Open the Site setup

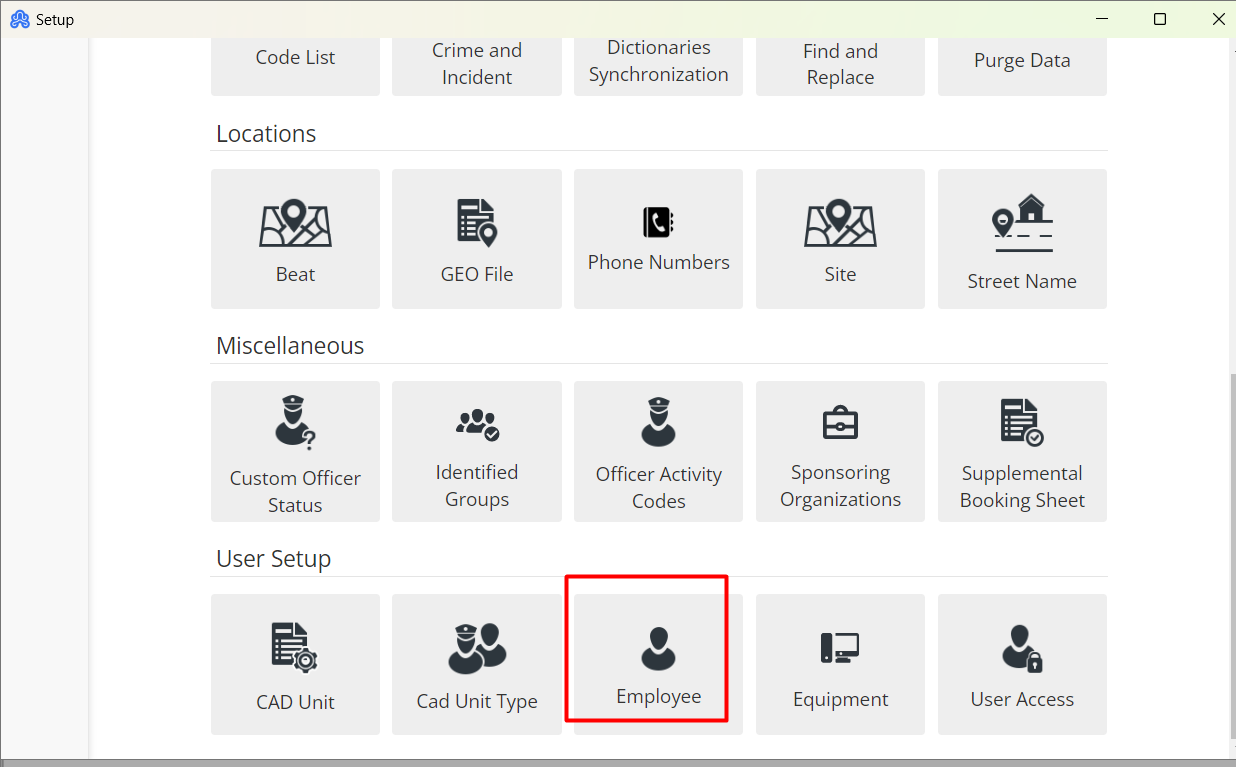coord(840,239)
